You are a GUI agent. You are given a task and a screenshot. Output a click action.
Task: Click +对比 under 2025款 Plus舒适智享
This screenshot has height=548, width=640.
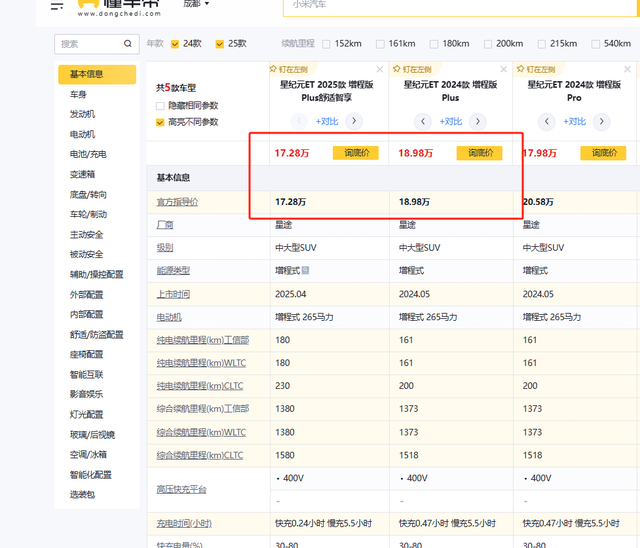(x=327, y=121)
